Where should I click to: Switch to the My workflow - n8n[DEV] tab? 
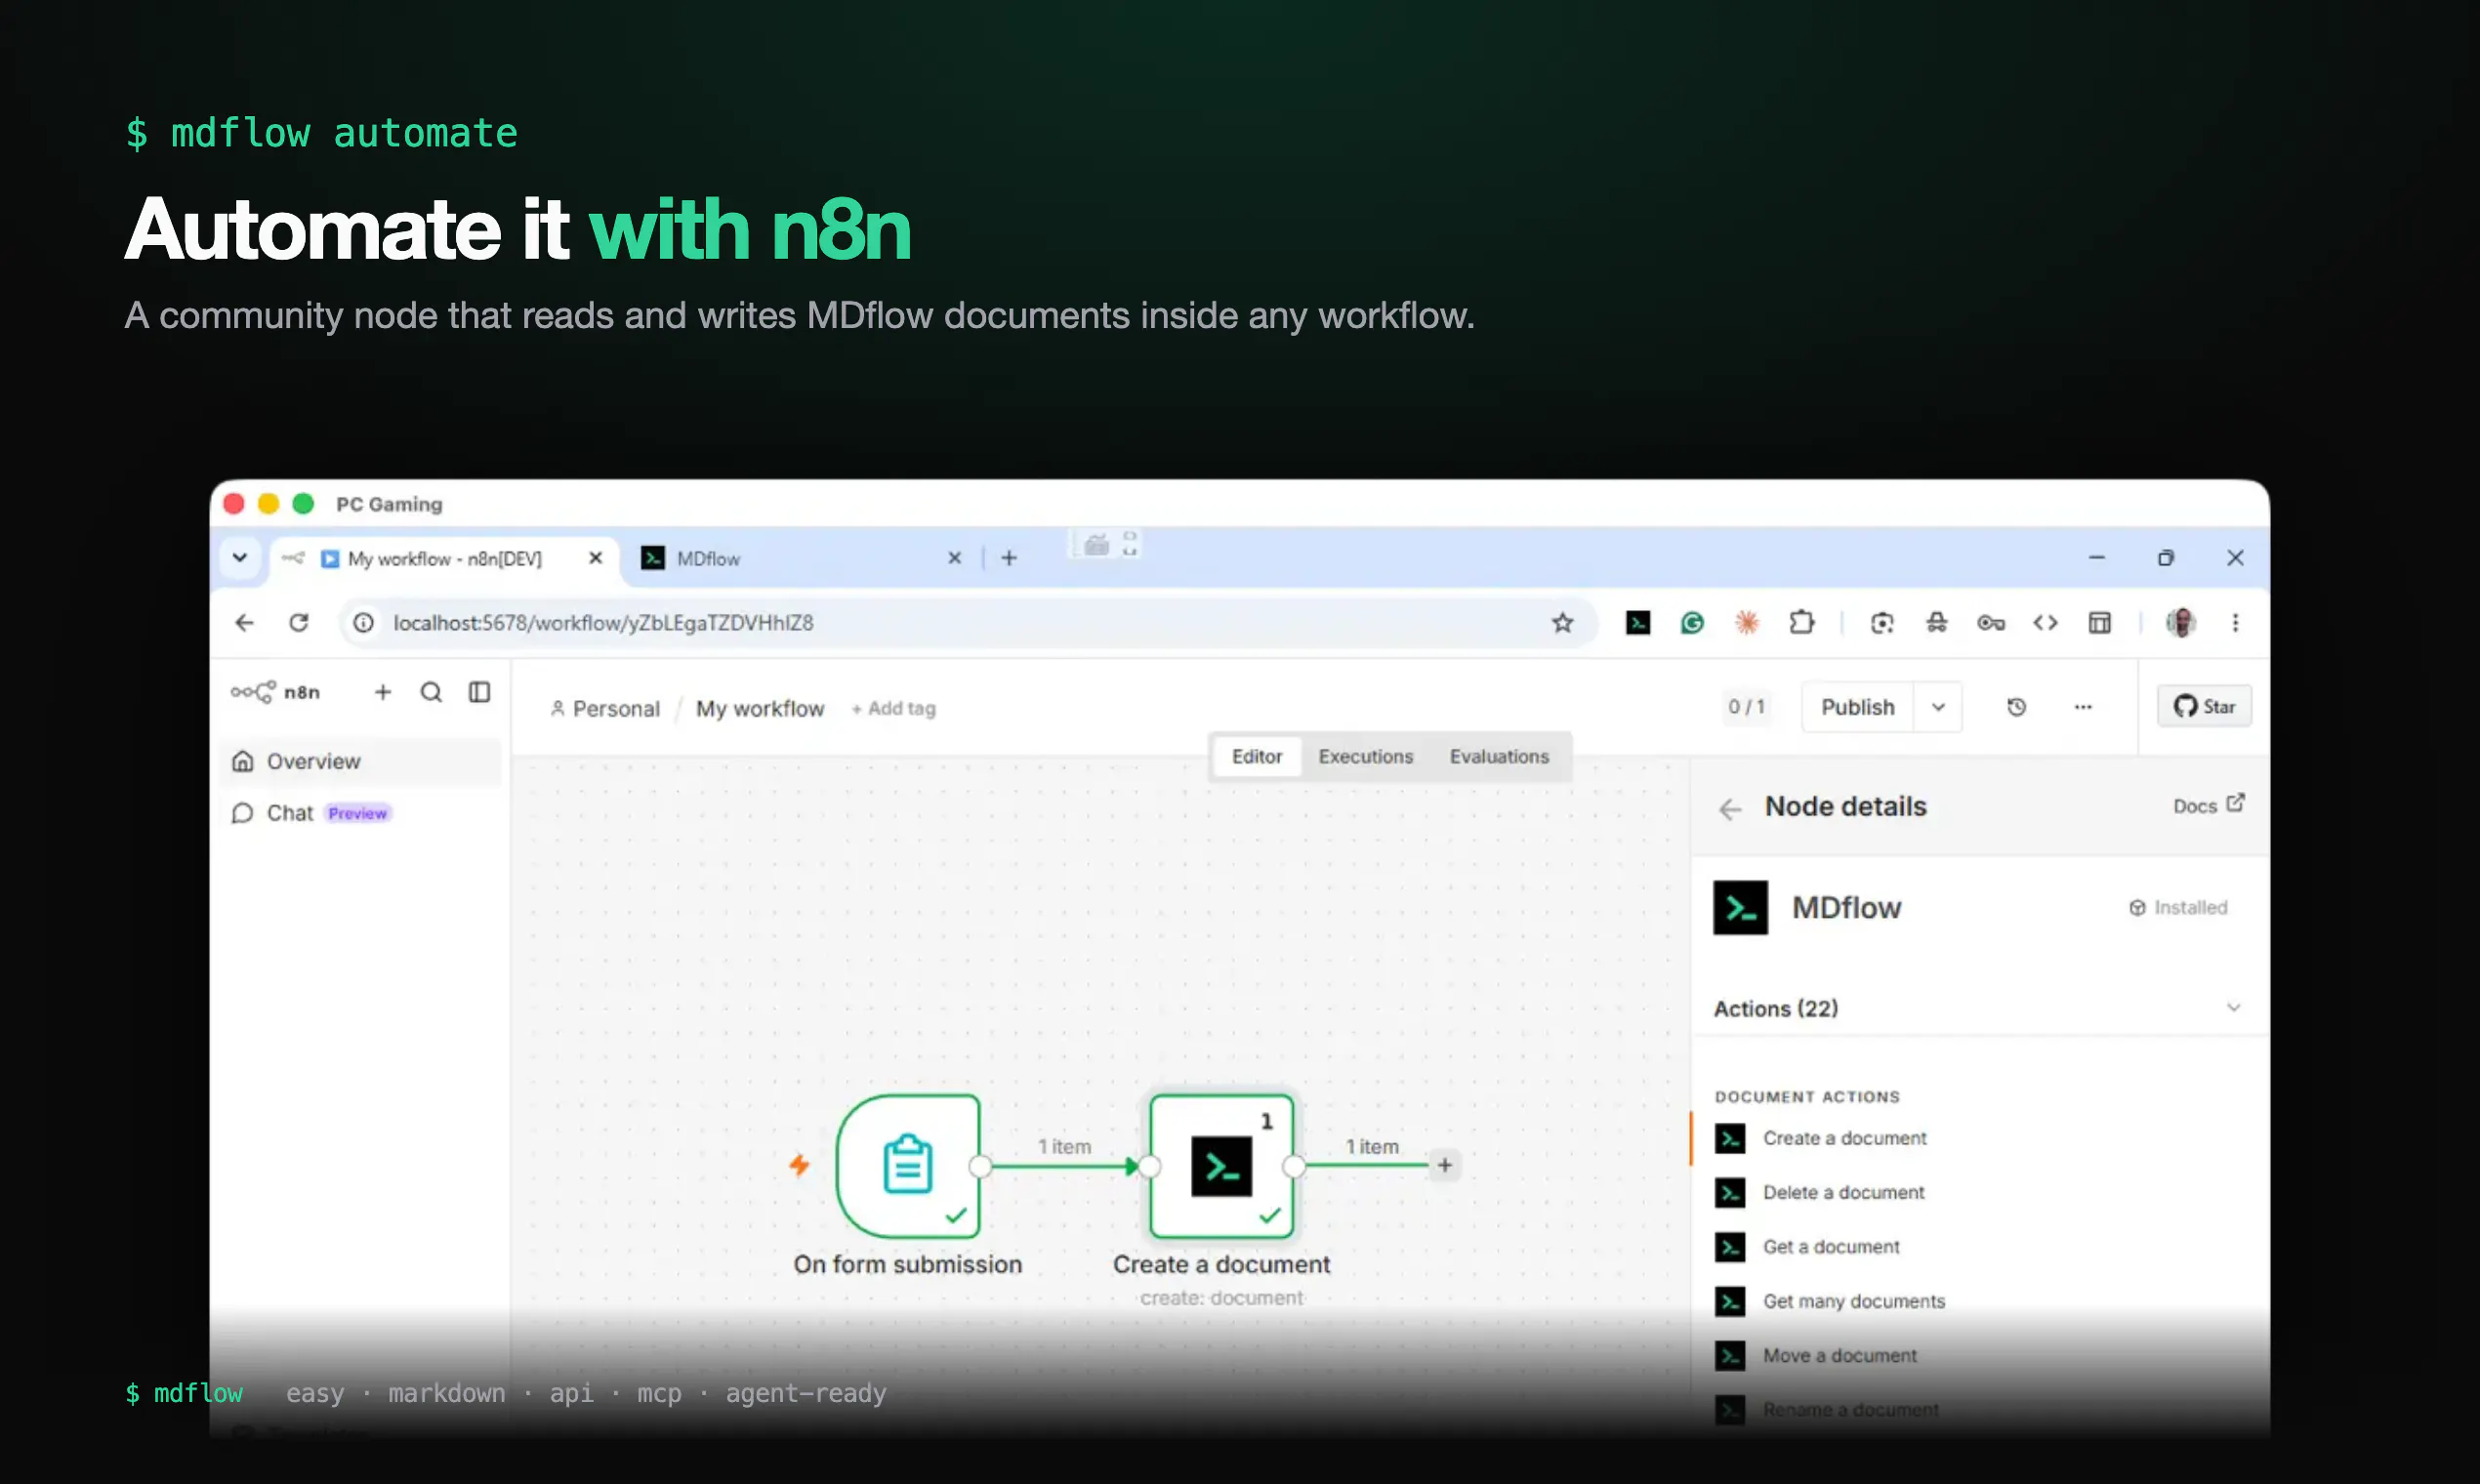click(443, 558)
